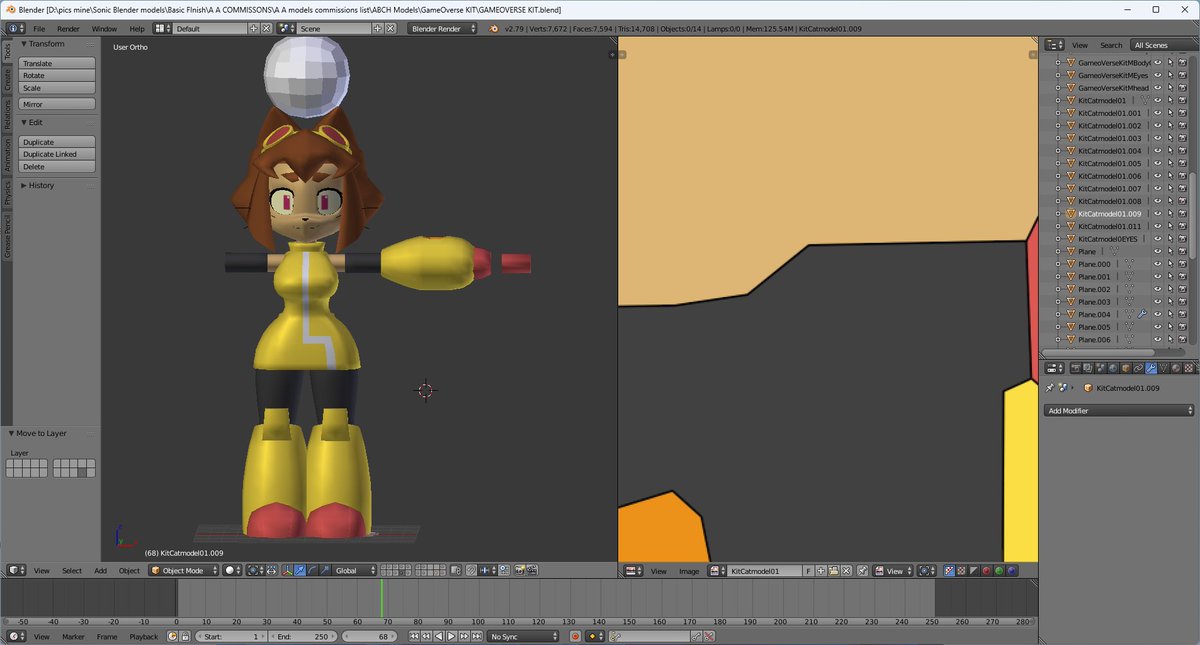The height and width of the screenshot is (645, 1200).
Task: Click the wrench icon beside Plane.004
Action: pos(1141,314)
